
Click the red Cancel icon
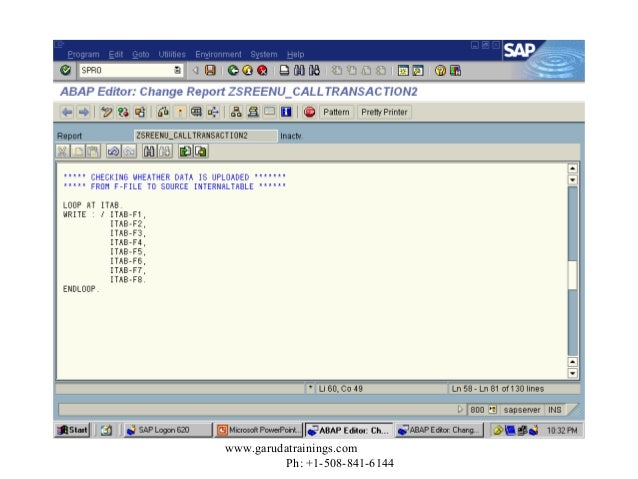click(262, 70)
